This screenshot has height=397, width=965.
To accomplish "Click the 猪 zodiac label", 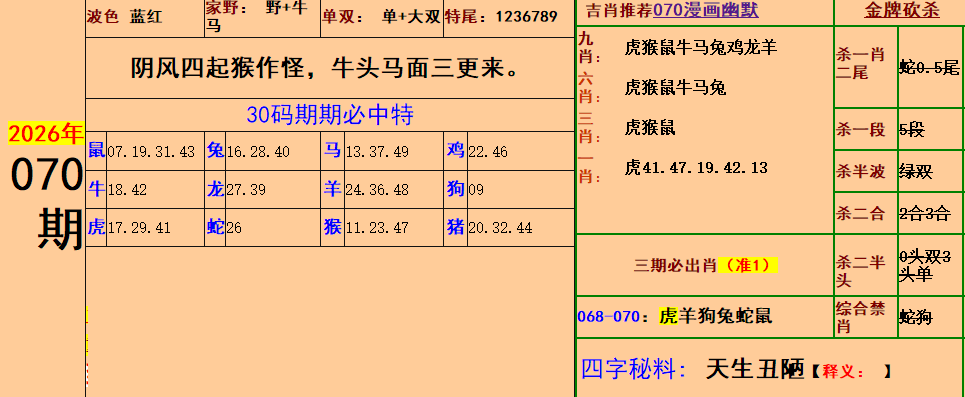I will (455, 227).
